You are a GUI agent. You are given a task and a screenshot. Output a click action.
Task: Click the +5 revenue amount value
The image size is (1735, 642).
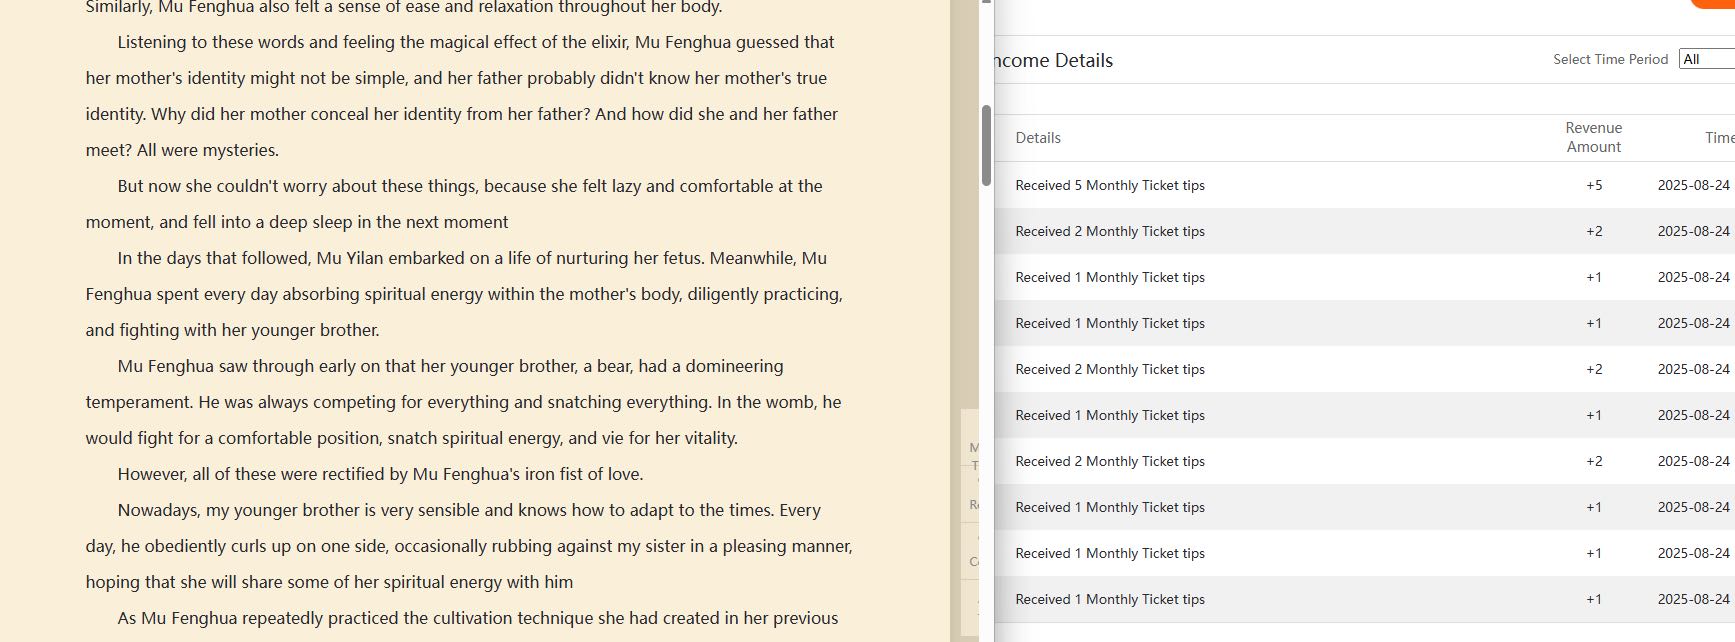[x=1594, y=185]
